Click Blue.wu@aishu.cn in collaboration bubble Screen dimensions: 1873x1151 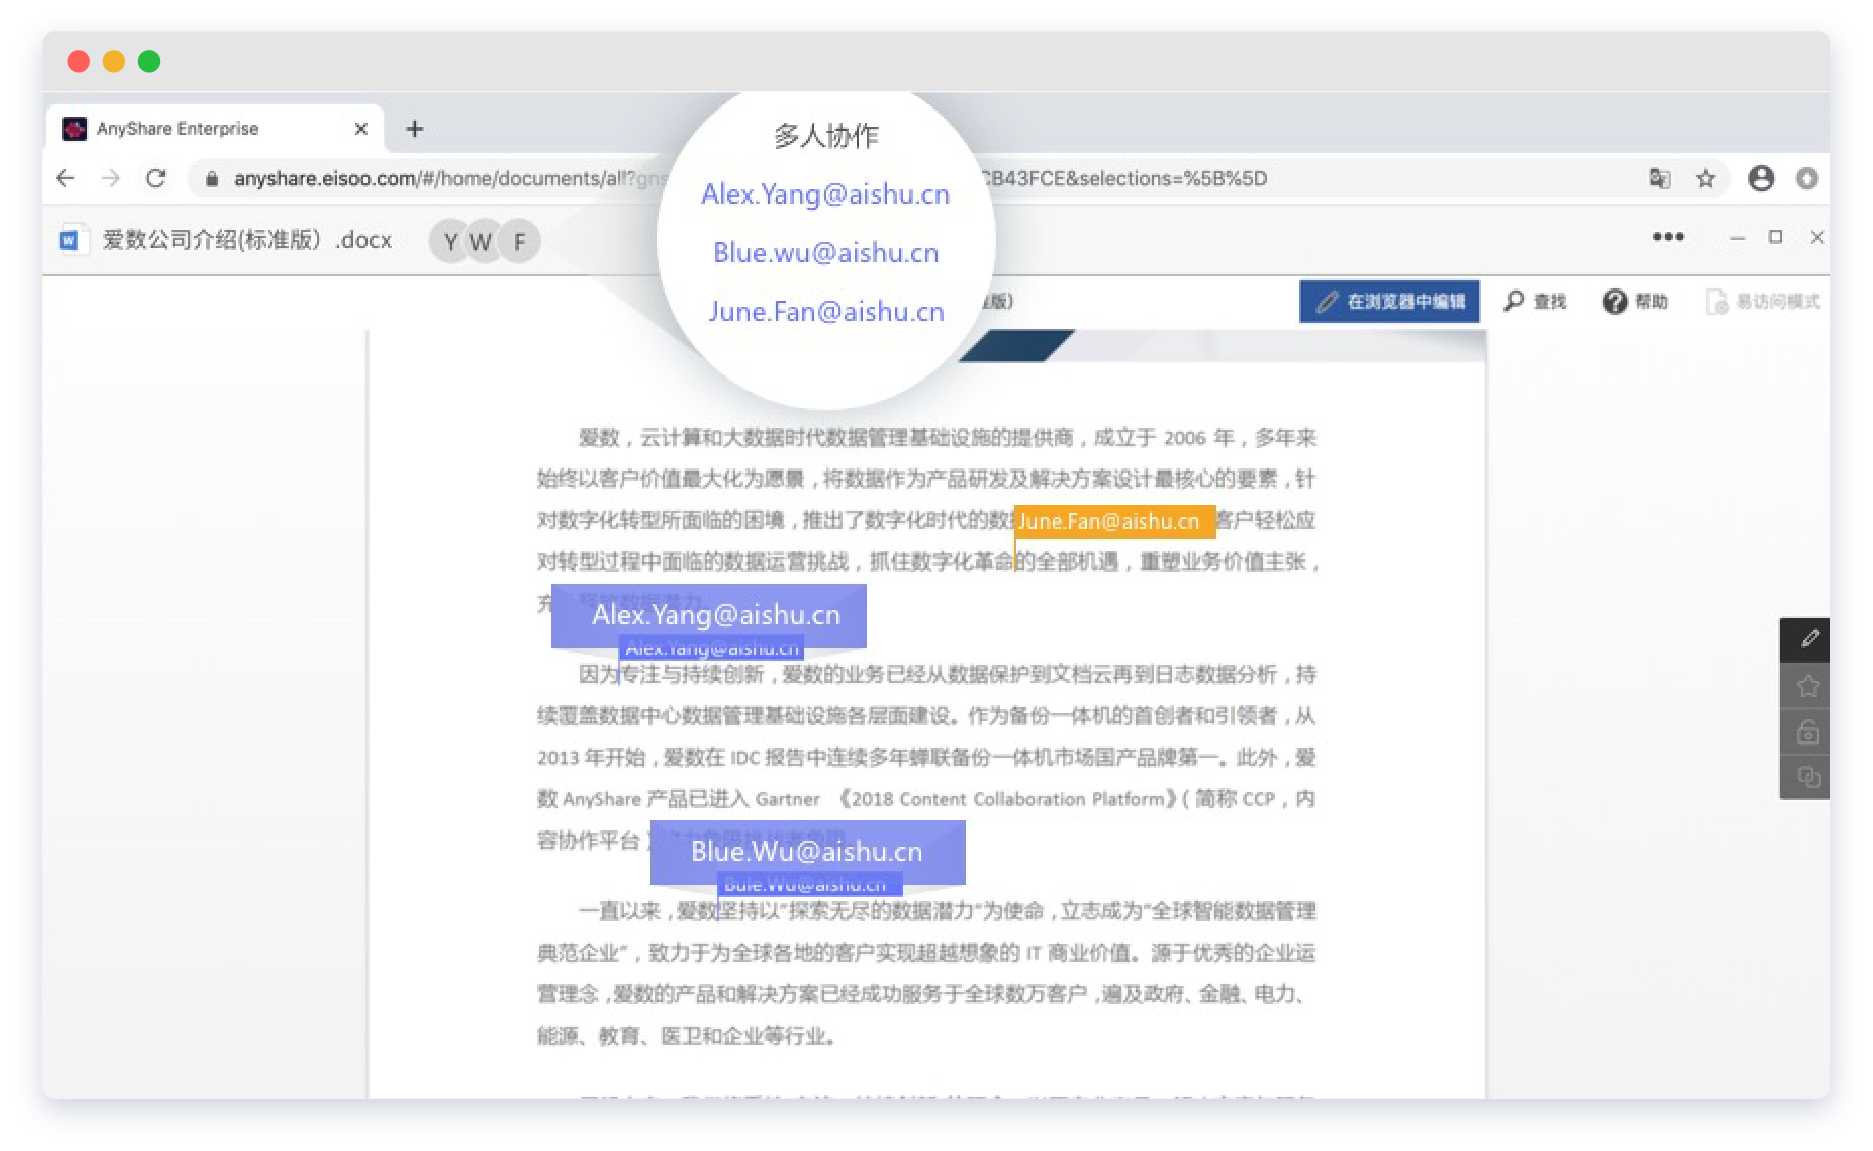click(x=826, y=252)
